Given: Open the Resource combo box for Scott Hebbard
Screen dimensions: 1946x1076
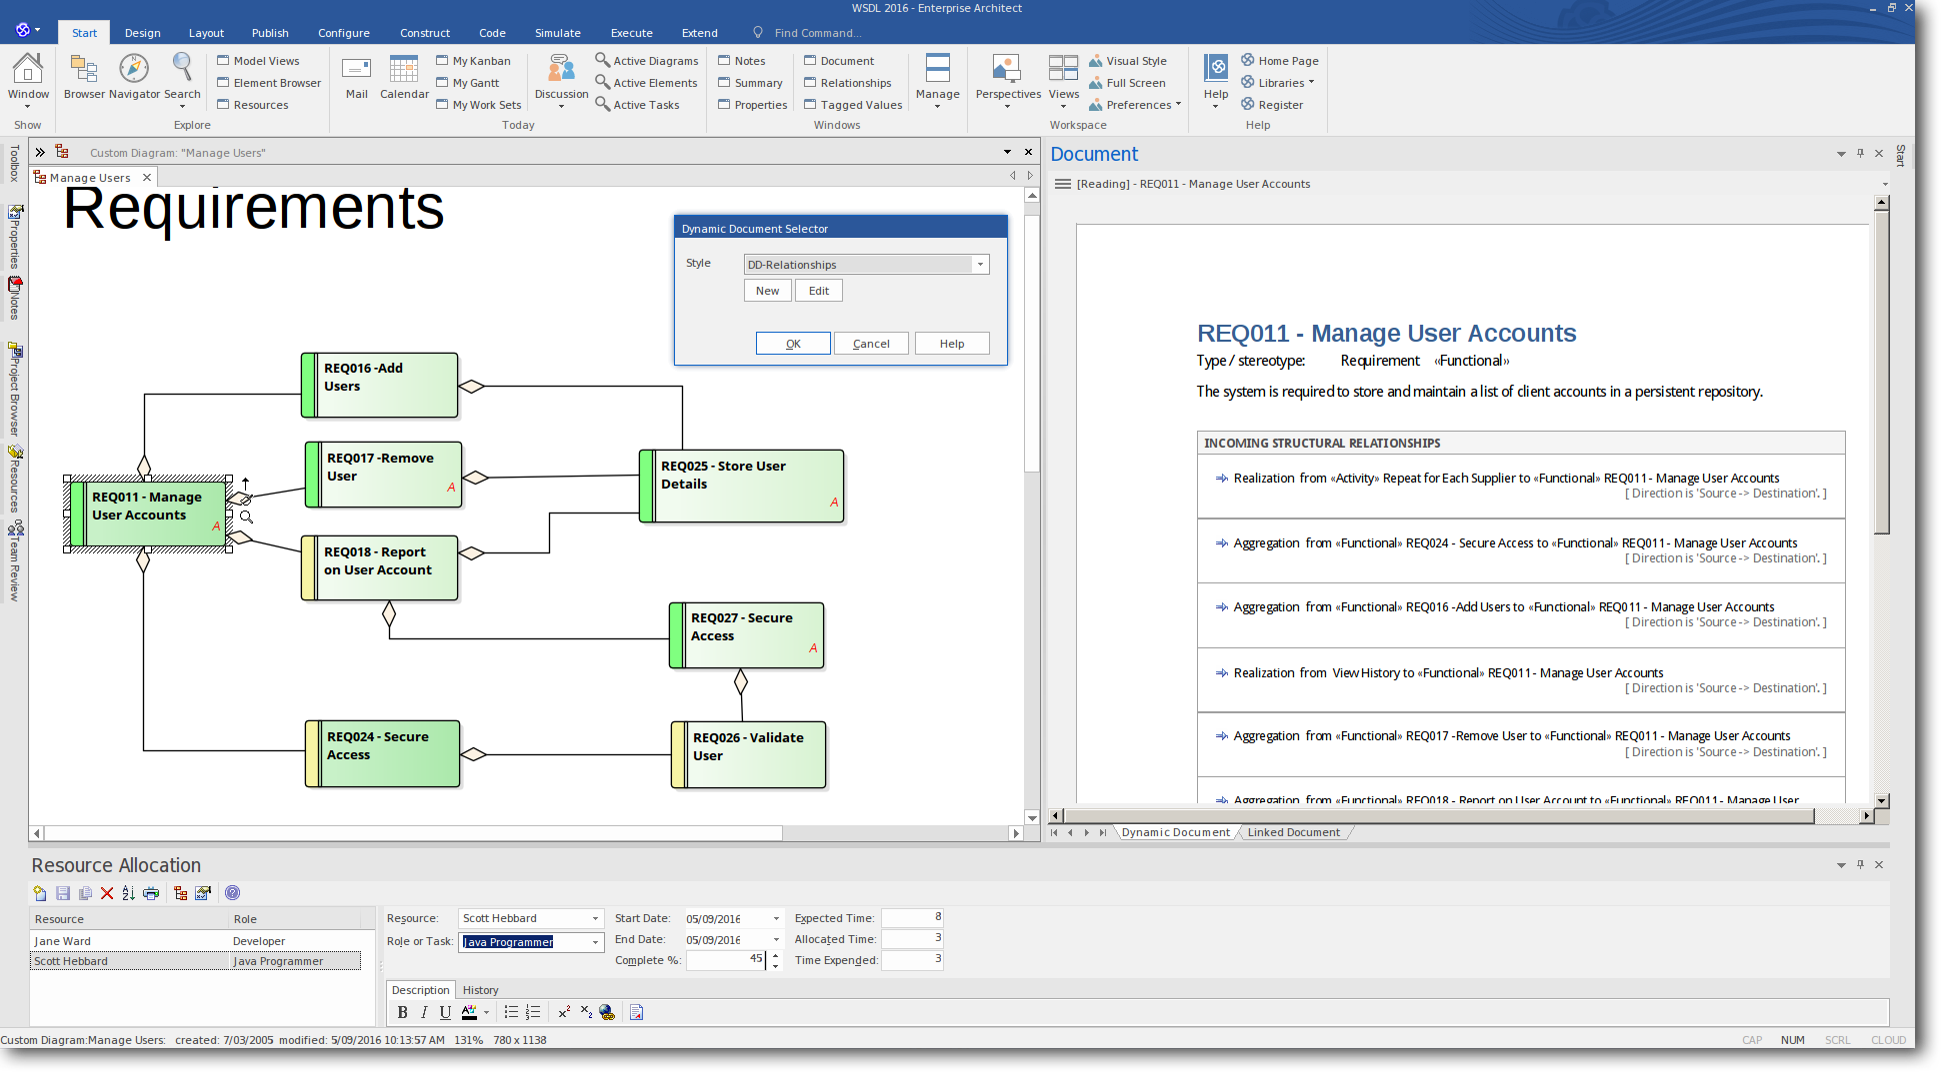Looking at the screenshot, I should 595,918.
